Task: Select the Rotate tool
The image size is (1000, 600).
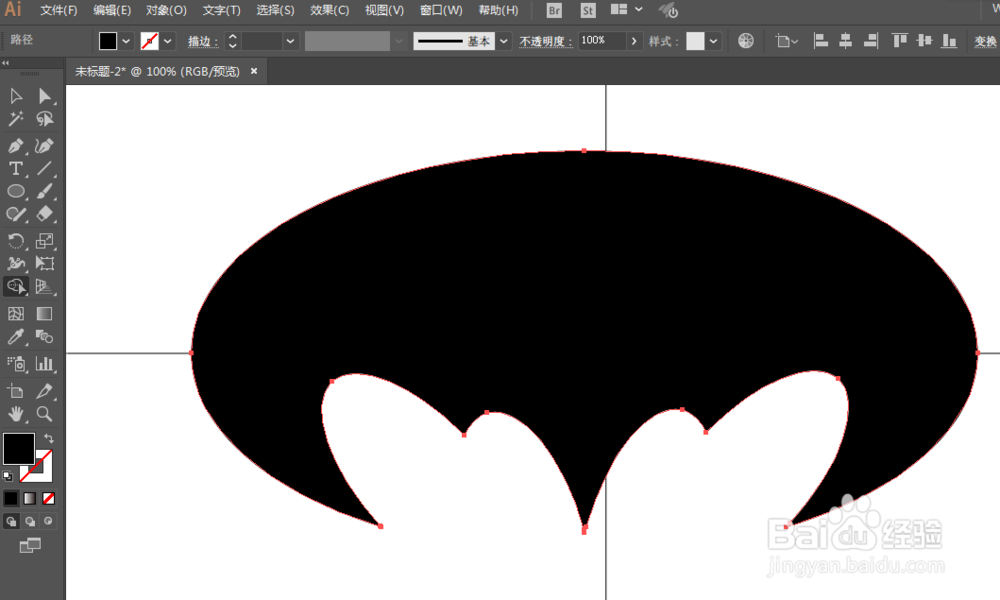Action: pos(16,241)
